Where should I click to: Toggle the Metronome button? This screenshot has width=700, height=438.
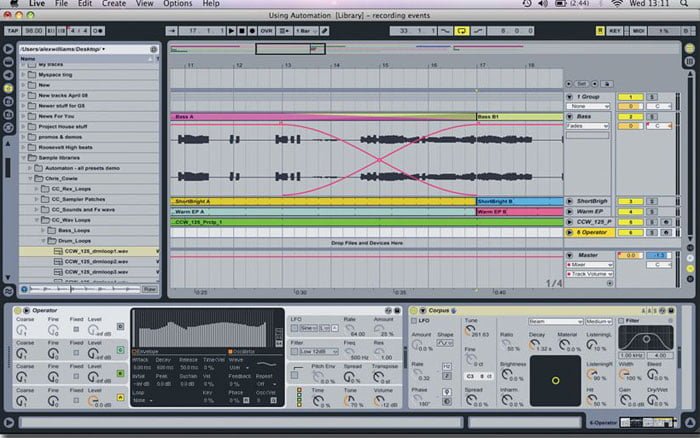pos(98,31)
